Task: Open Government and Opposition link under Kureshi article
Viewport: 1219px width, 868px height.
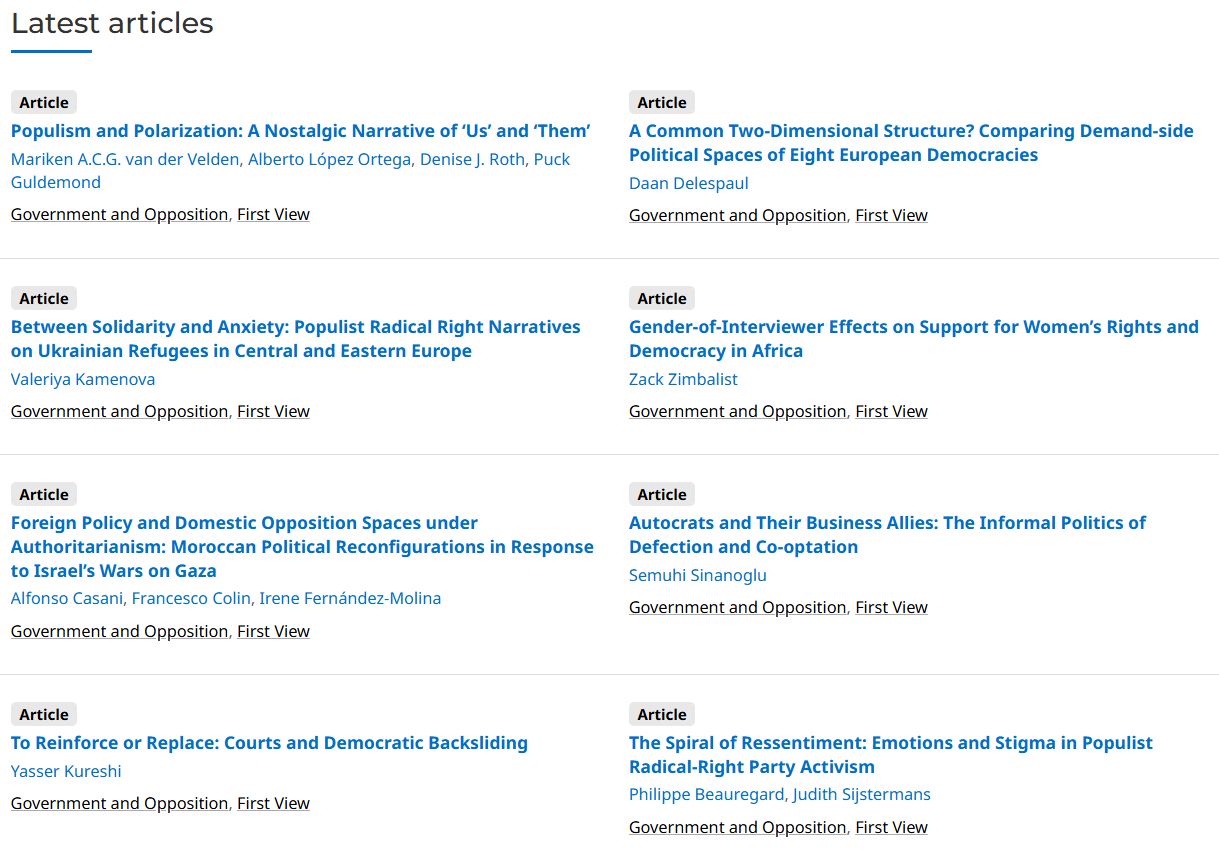Action: pos(119,803)
